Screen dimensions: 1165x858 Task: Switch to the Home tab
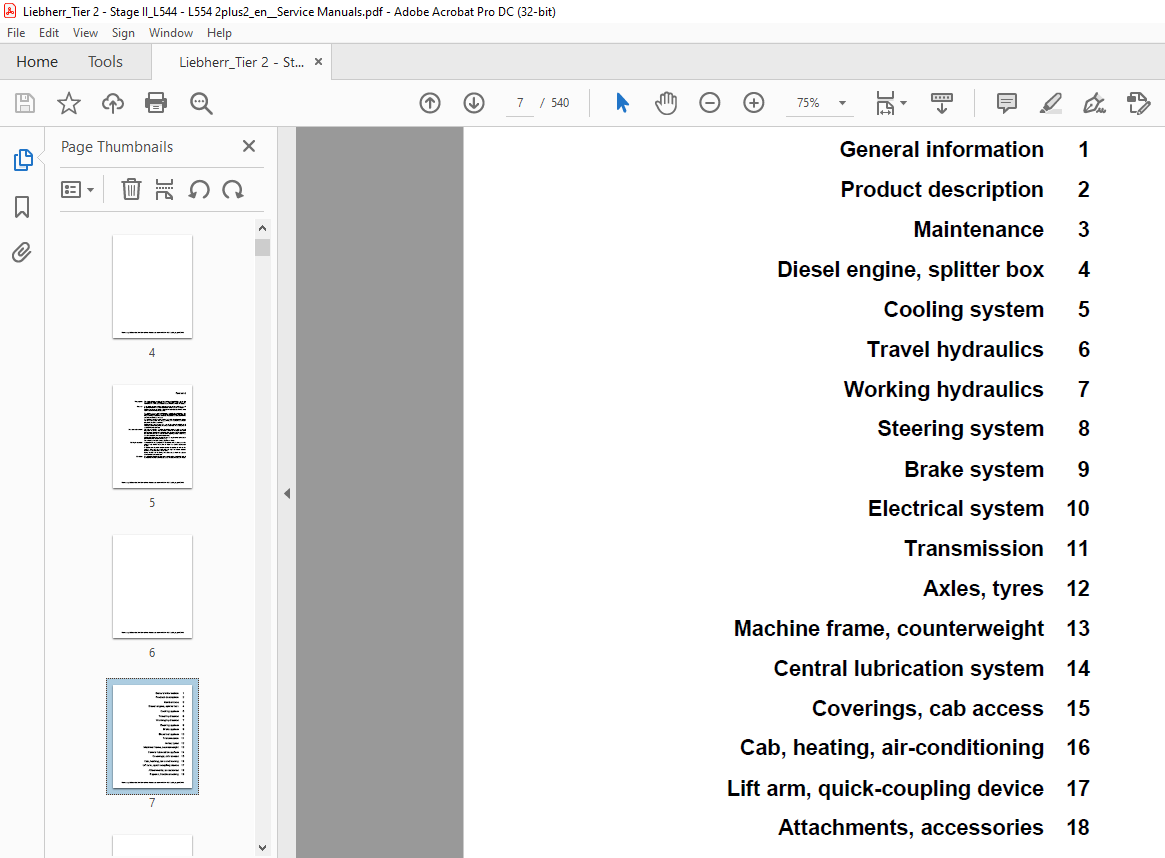pos(37,62)
